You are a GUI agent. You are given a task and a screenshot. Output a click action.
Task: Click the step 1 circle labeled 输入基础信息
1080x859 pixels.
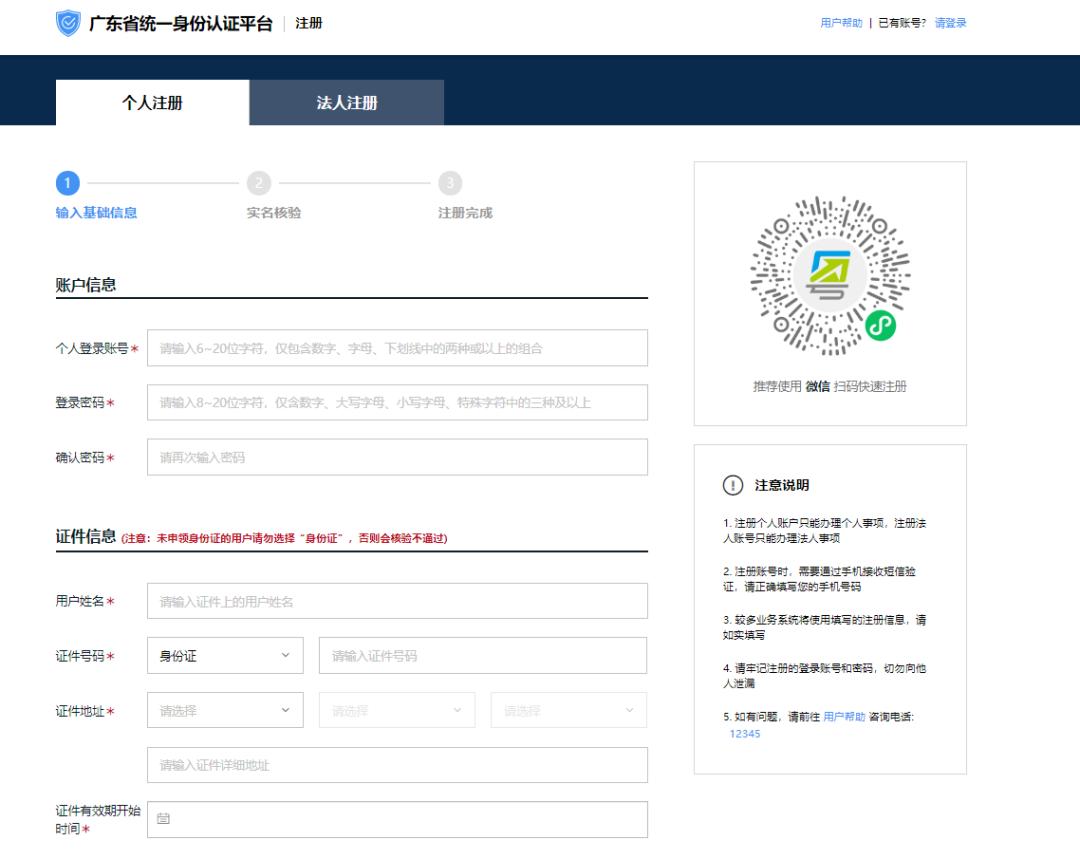coord(67,183)
